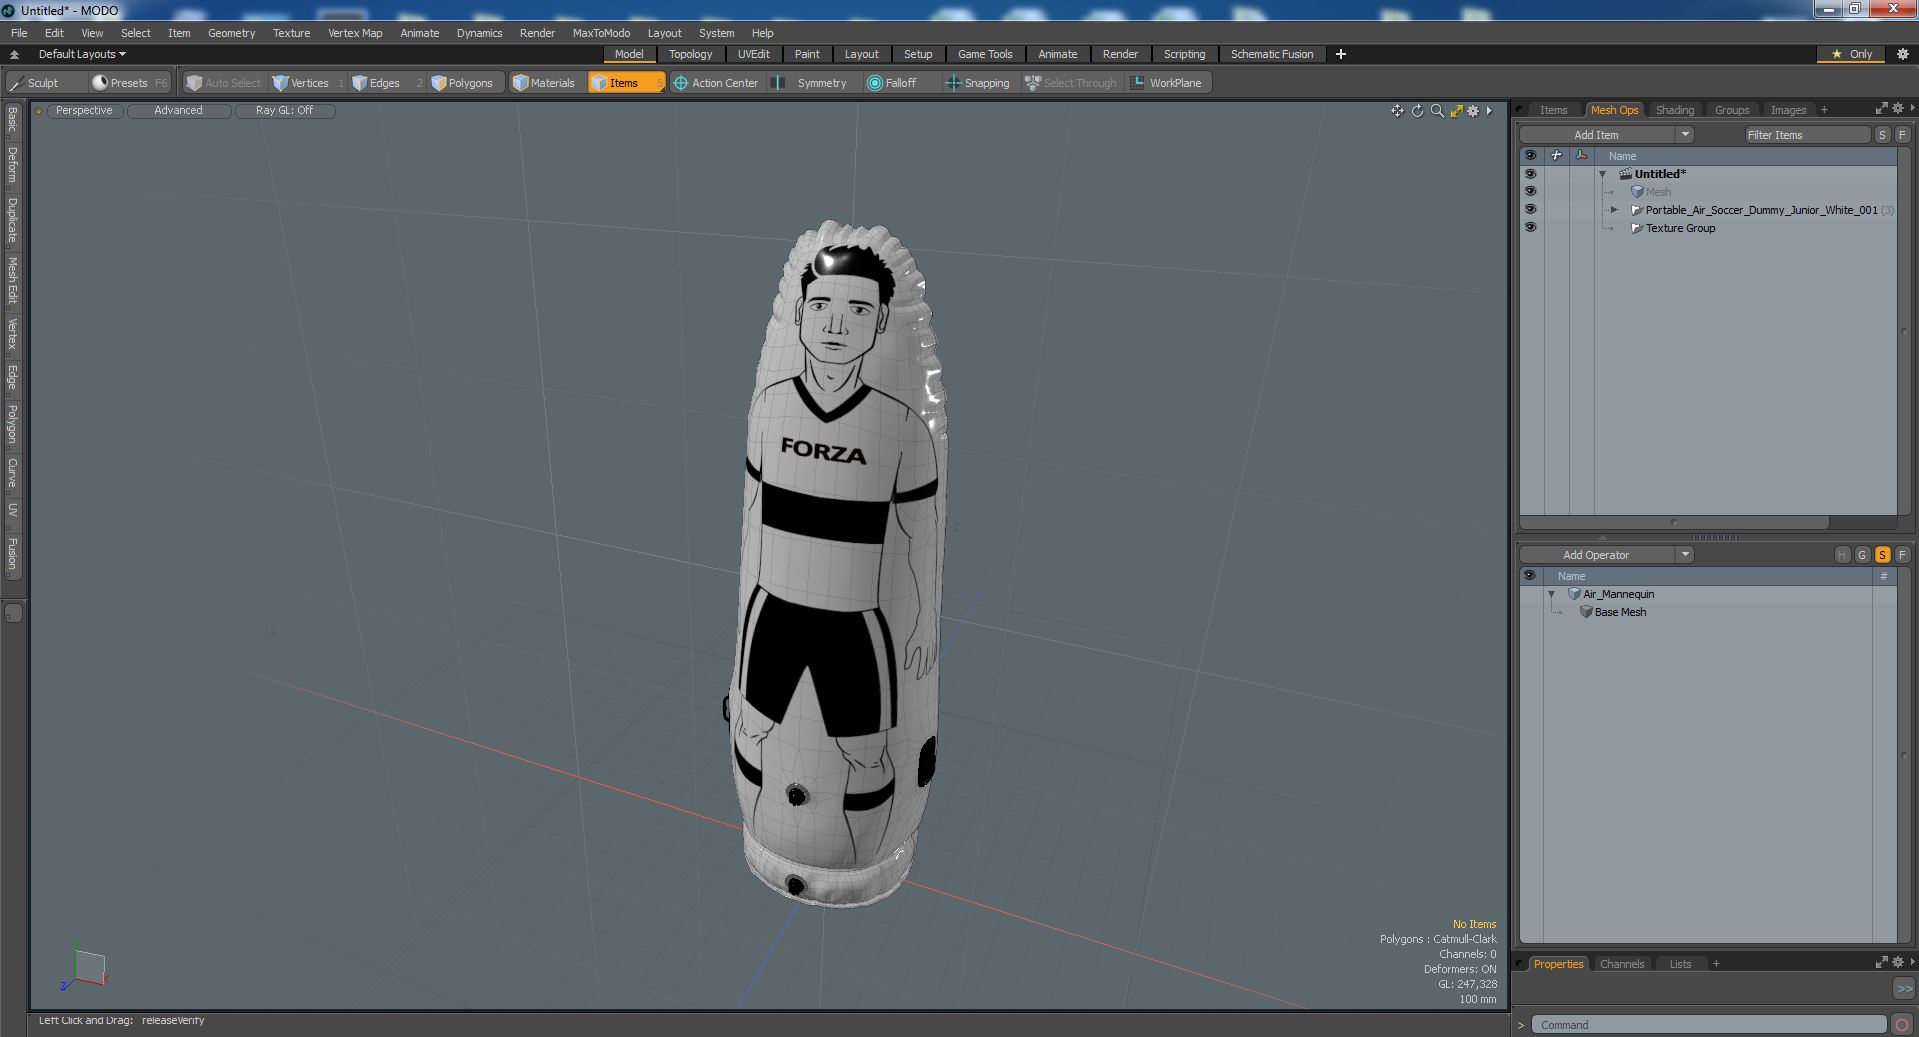Viewport: 1919px width, 1037px height.
Task: Toggle Snapping
Action: point(978,83)
